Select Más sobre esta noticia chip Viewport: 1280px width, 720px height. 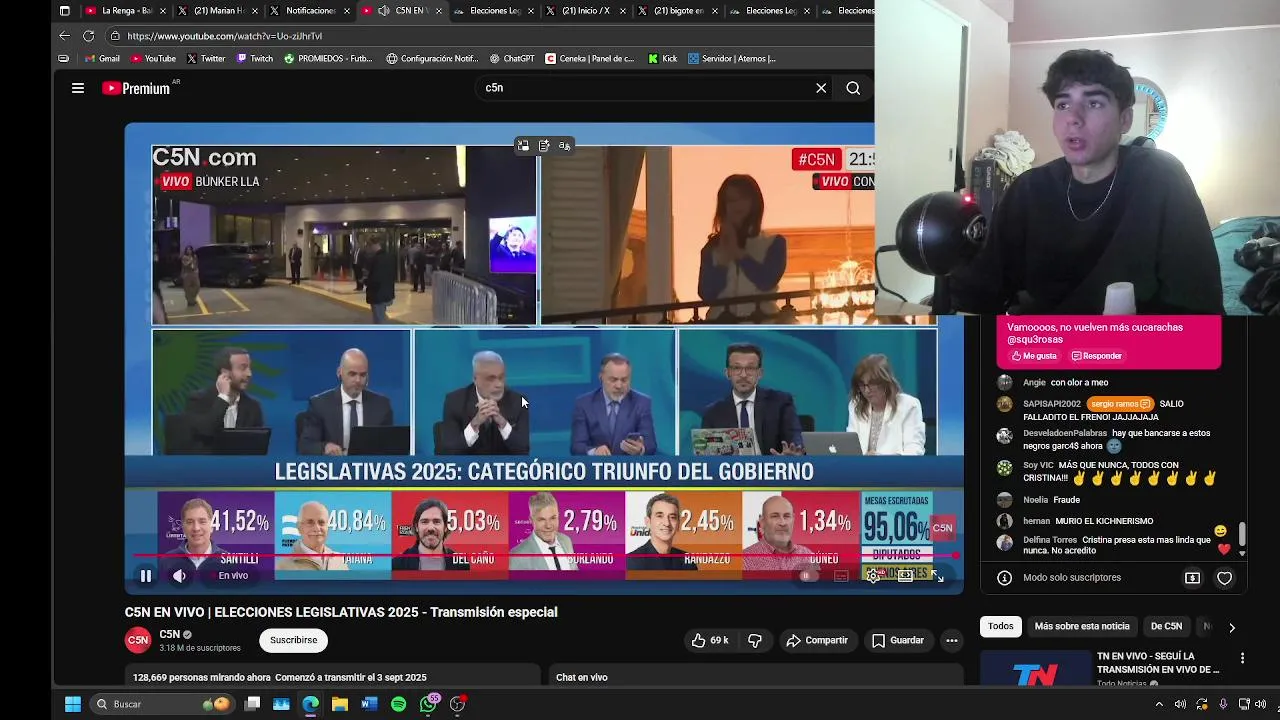(1082, 627)
